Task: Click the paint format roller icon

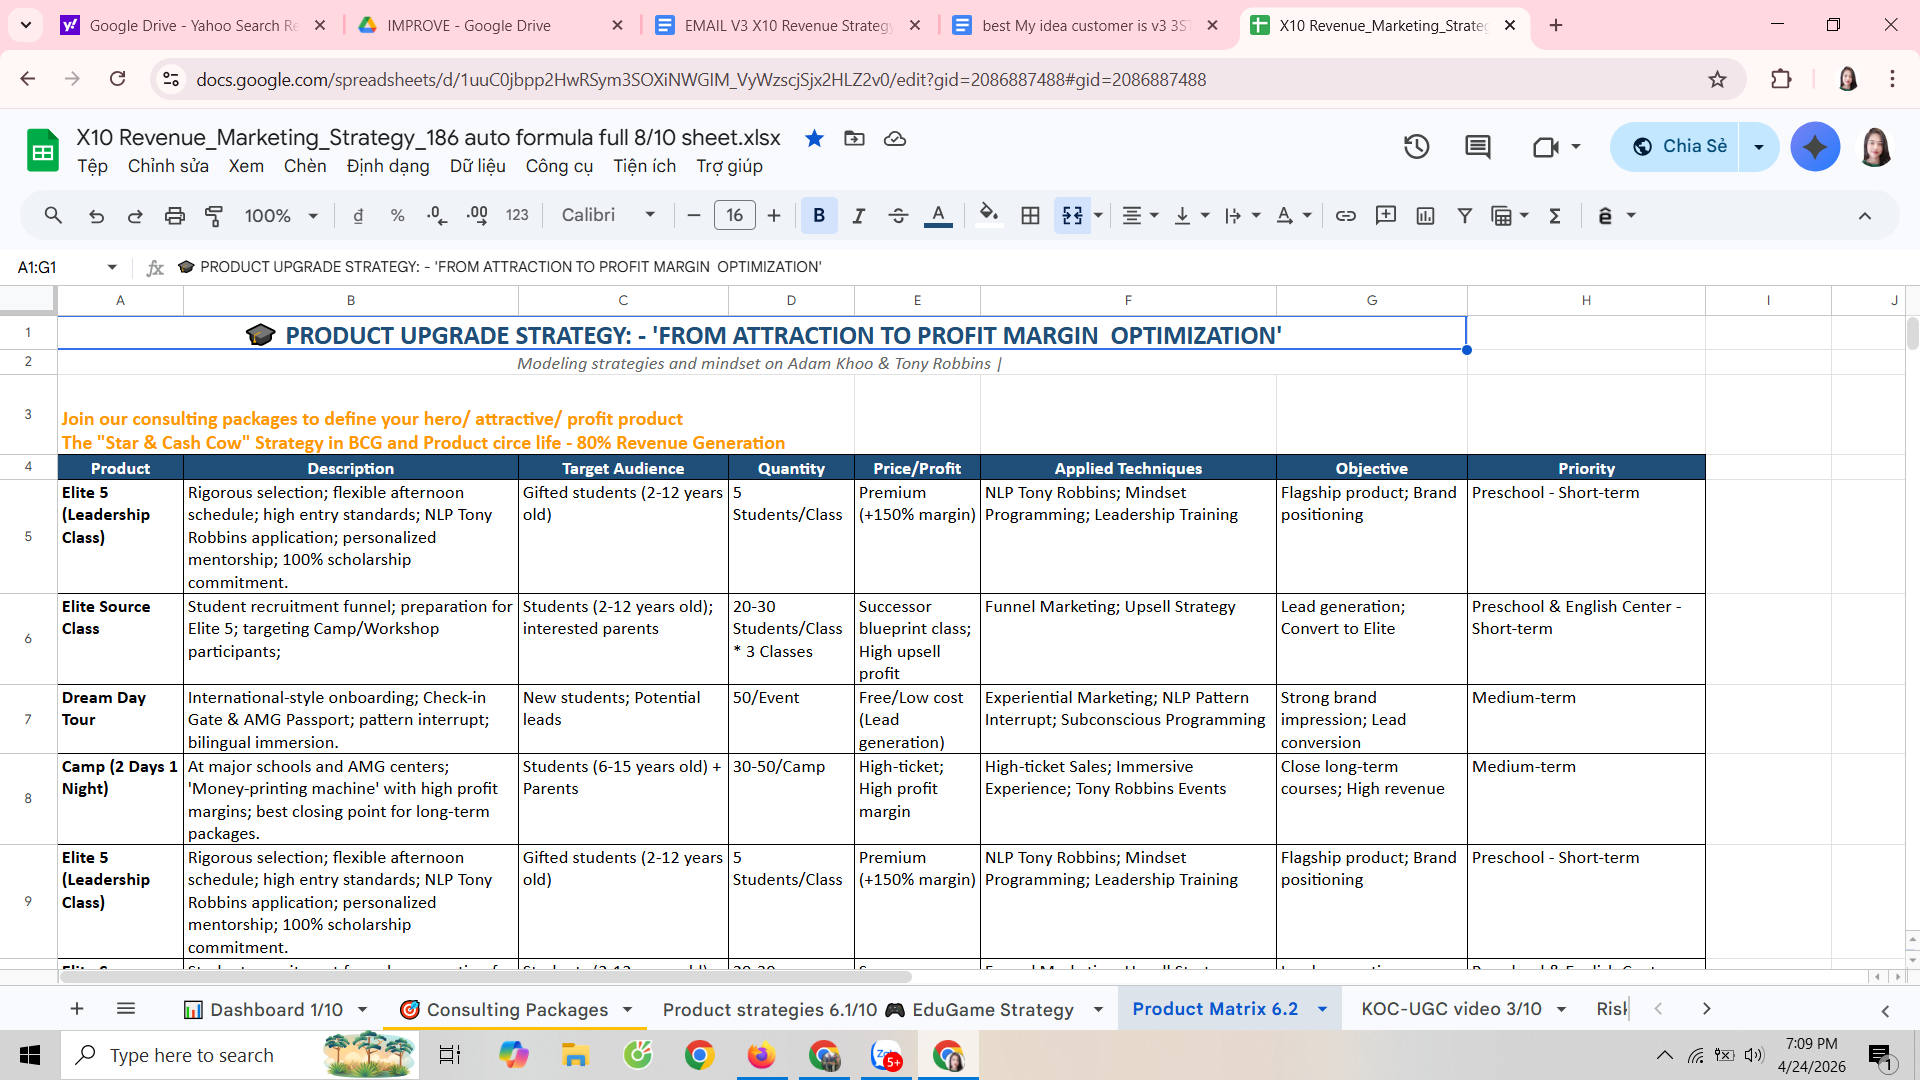Action: [213, 215]
